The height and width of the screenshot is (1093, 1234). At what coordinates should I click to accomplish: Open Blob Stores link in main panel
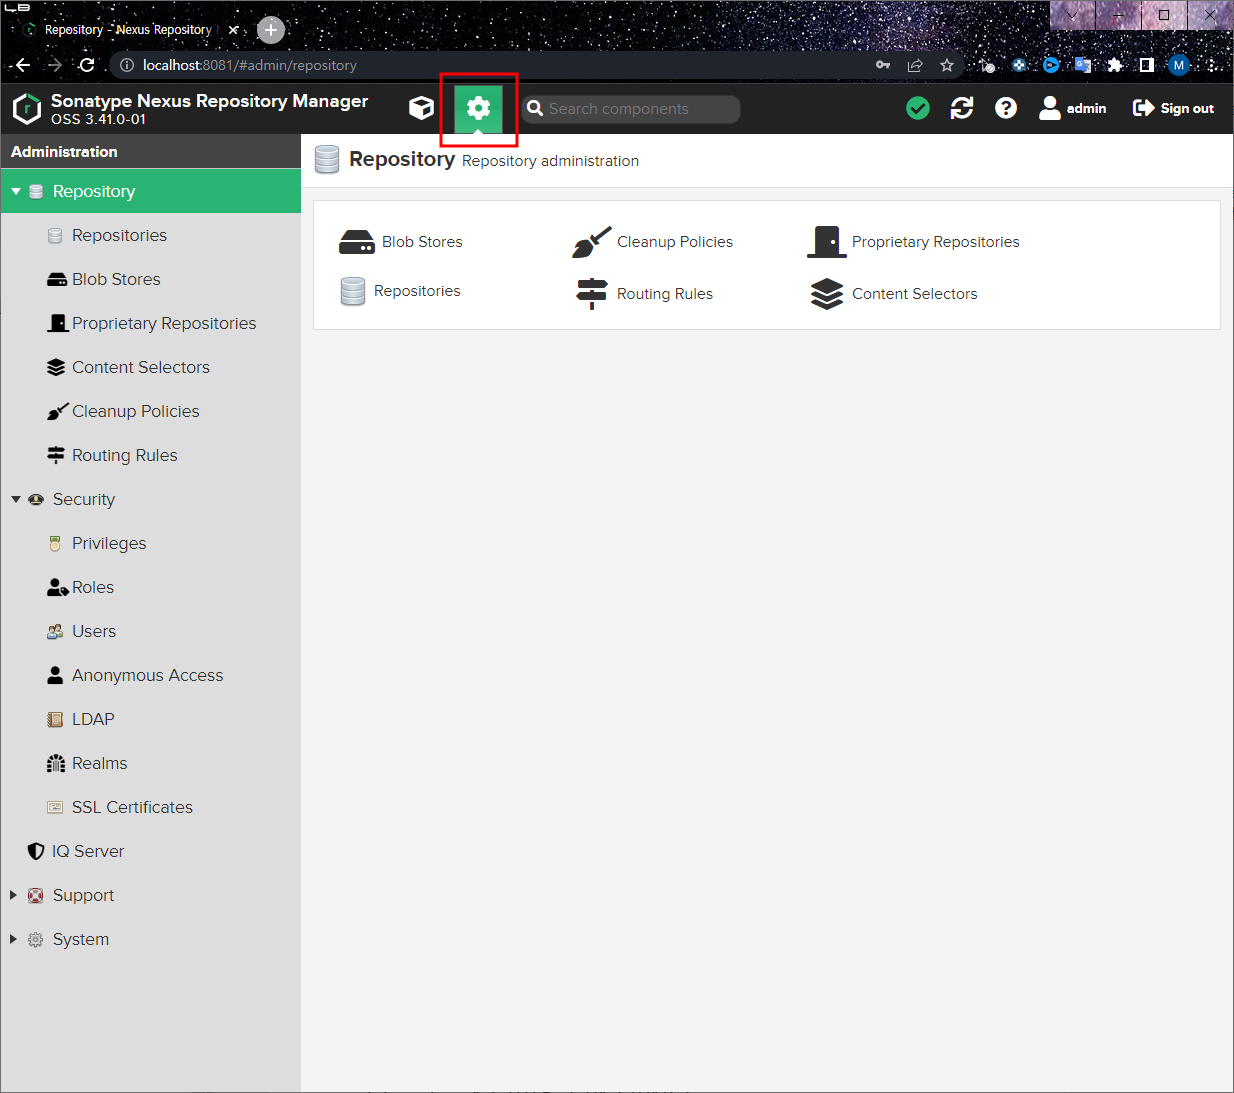[x=422, y=242]
